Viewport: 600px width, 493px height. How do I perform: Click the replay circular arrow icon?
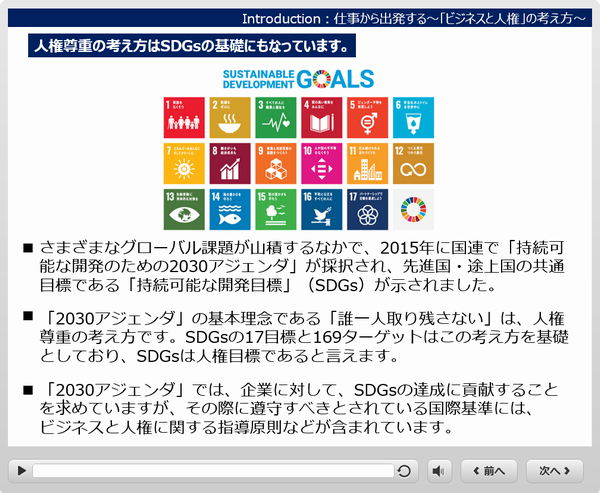[404, 471]
